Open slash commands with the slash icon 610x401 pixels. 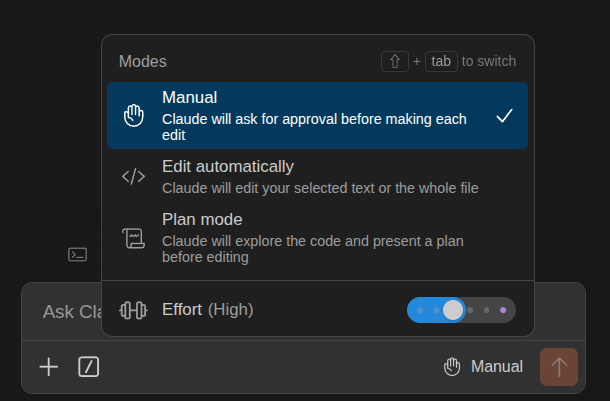point(89,367)
